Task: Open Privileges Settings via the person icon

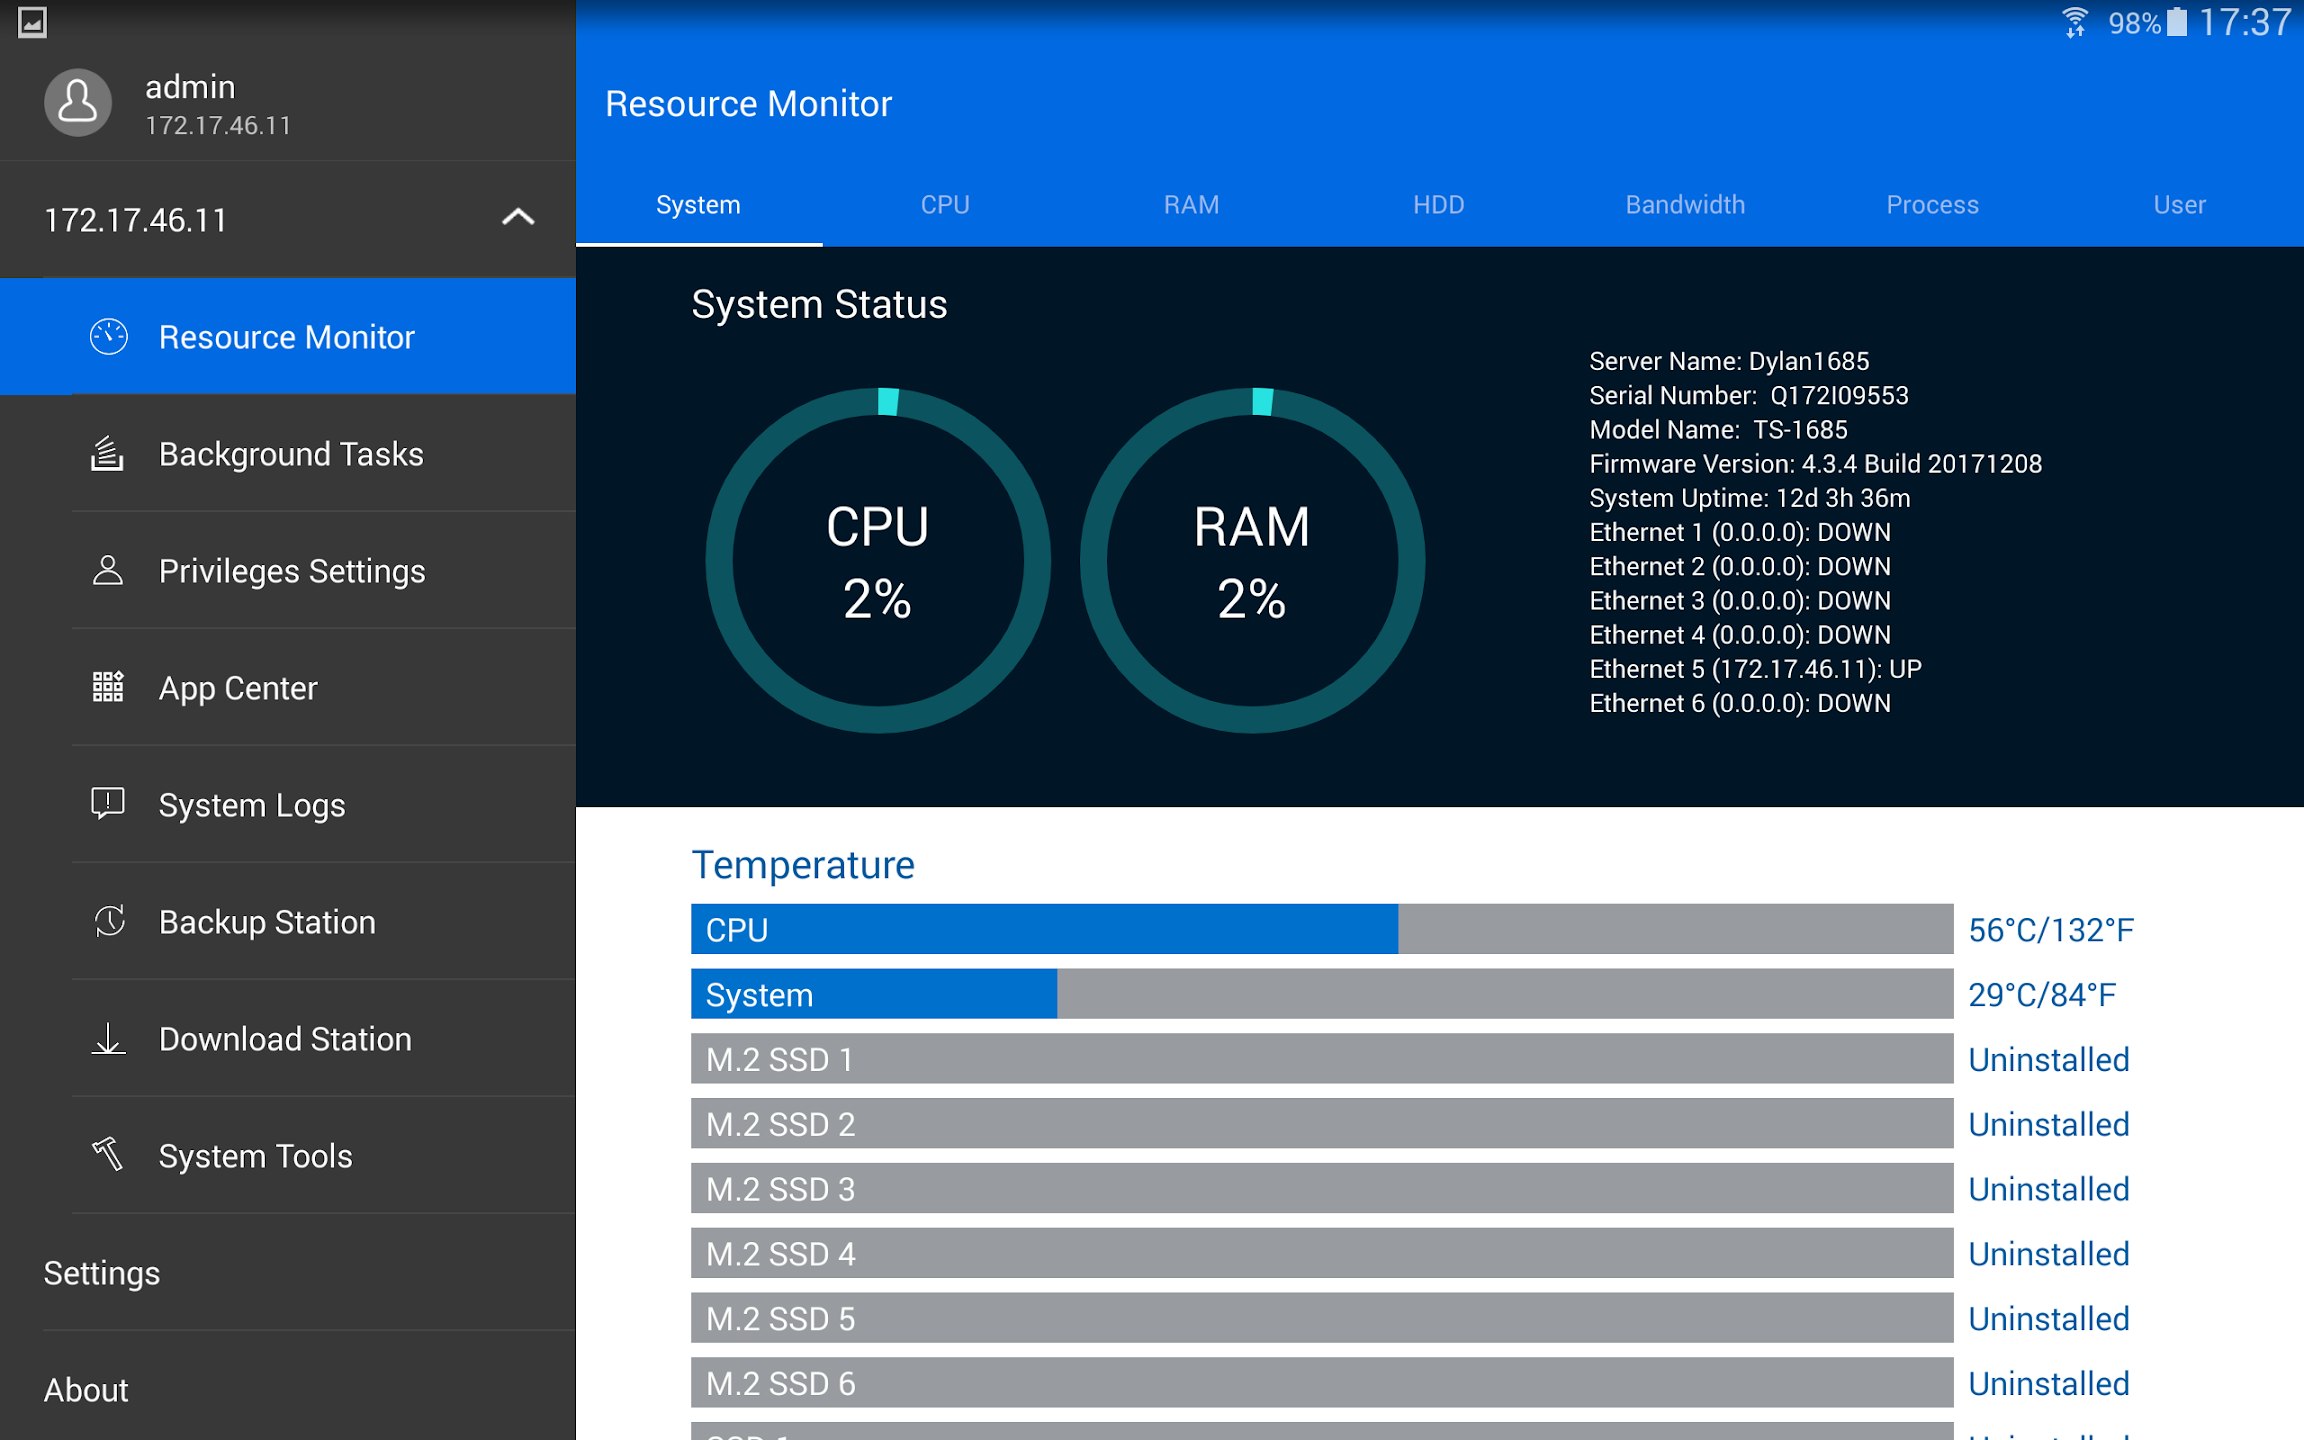Action: pyautogui.click(x=107, y=570)
